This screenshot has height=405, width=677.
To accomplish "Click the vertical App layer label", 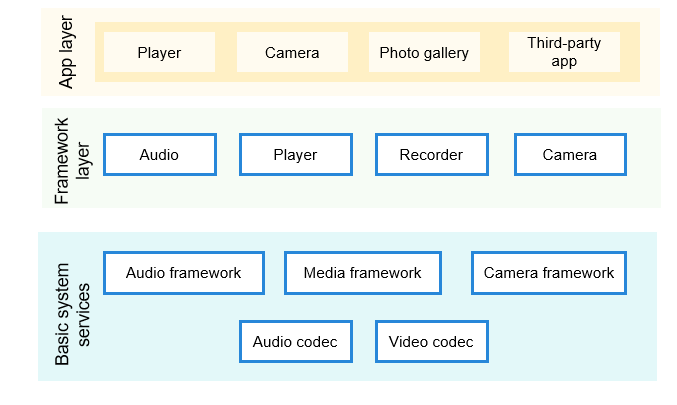I will click(67, 52).
